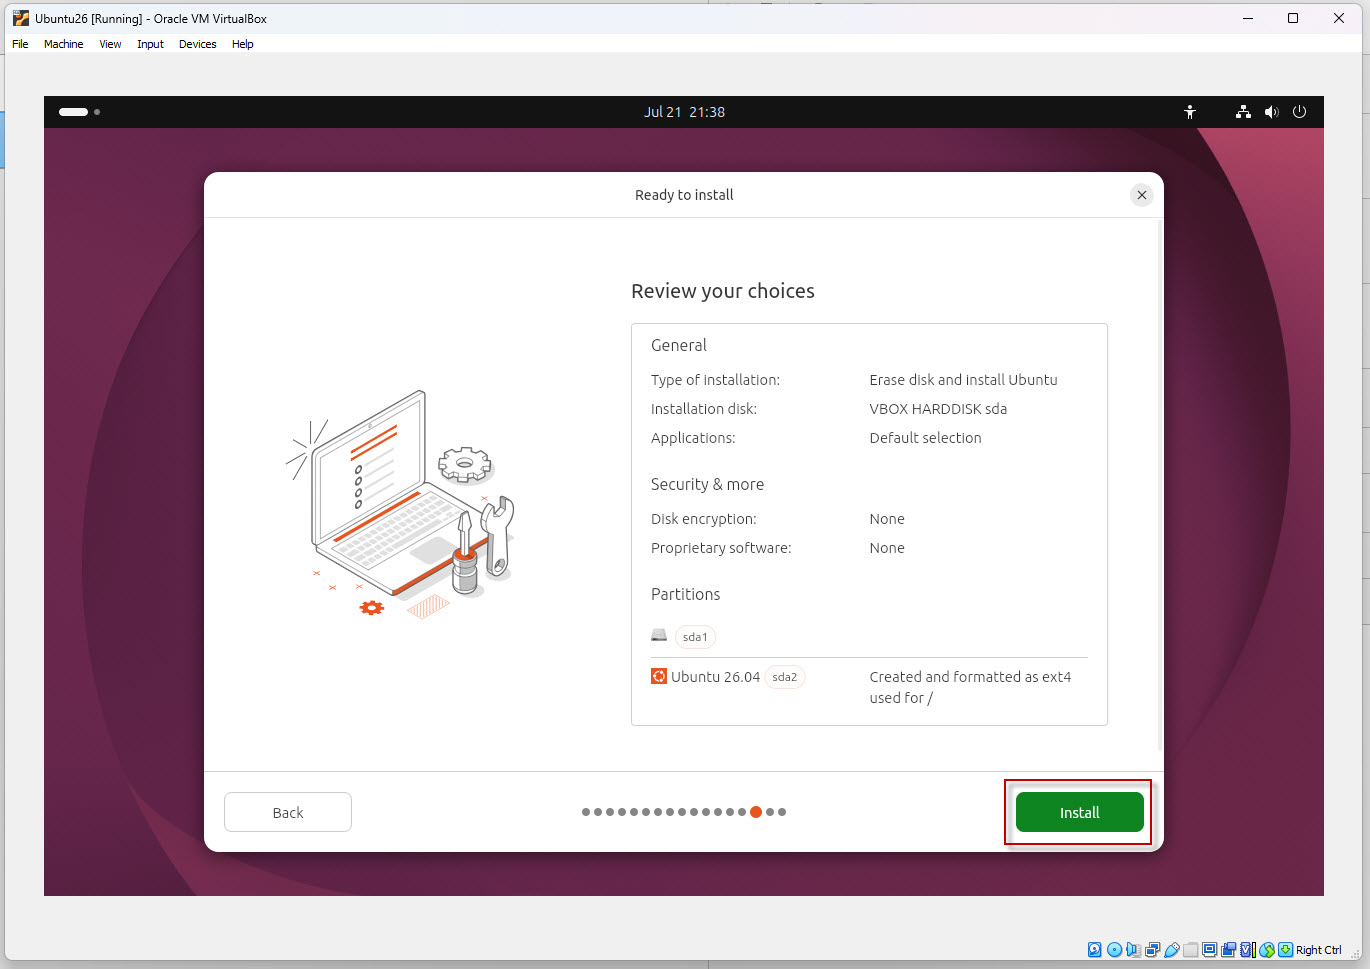This screenshot has width=1370, height=969.
Task: Open the VirtualBox File menu
Action: click(20, 44)
